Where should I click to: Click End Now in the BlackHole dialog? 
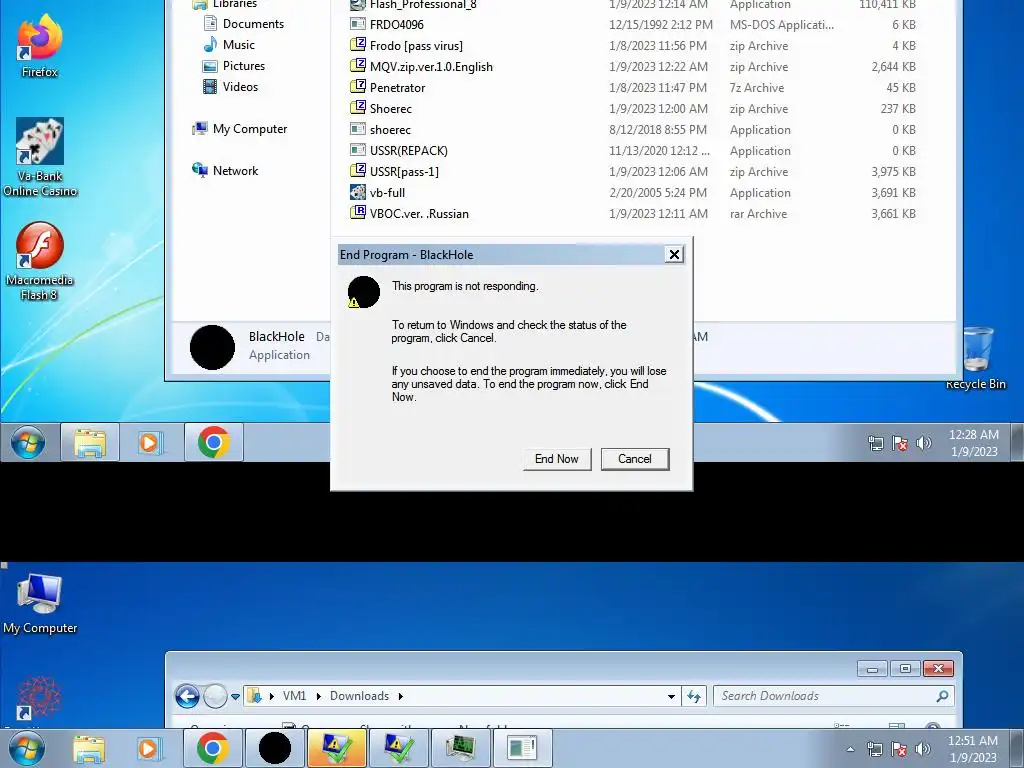point(557,459)
